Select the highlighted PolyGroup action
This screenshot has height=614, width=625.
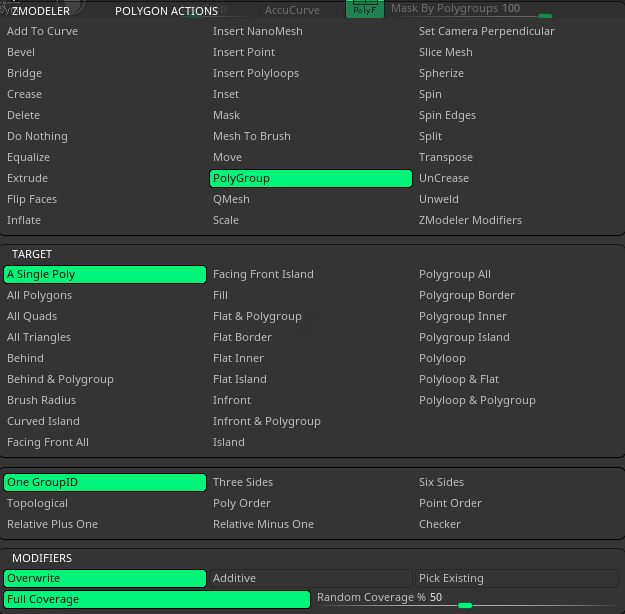pyautogui.click(x=311, y=178)
